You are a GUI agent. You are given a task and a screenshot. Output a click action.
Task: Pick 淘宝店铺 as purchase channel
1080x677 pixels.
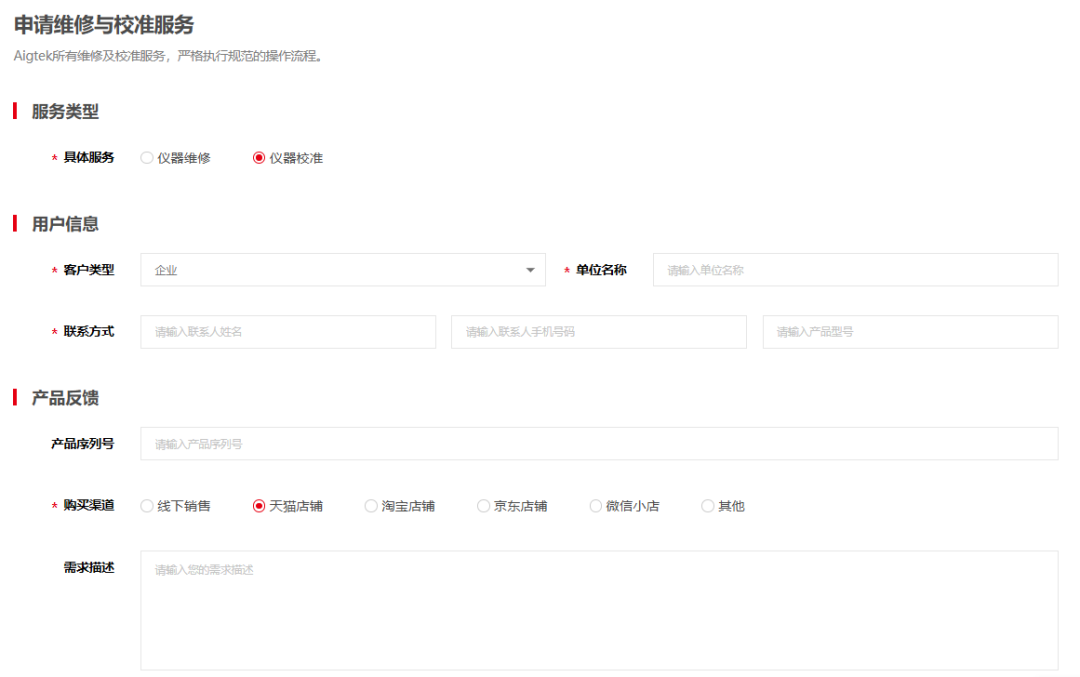(x=370, y=505)
